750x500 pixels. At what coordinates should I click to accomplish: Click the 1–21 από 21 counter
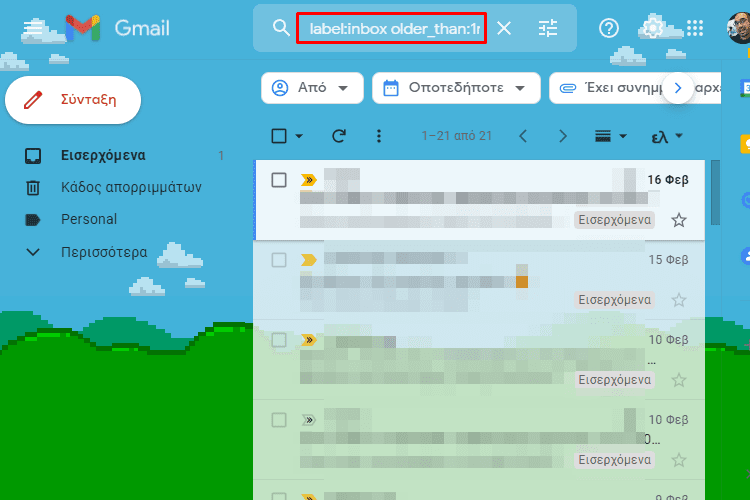coord(456,136)
